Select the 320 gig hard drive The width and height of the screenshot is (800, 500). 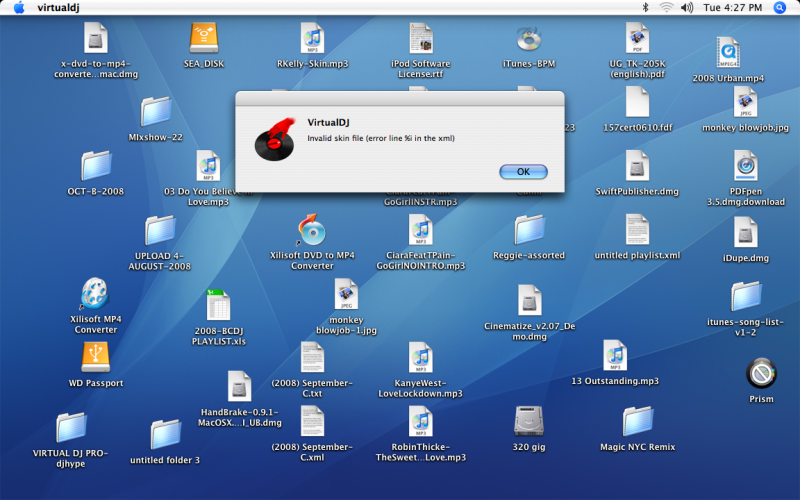[x=528, y=420]
